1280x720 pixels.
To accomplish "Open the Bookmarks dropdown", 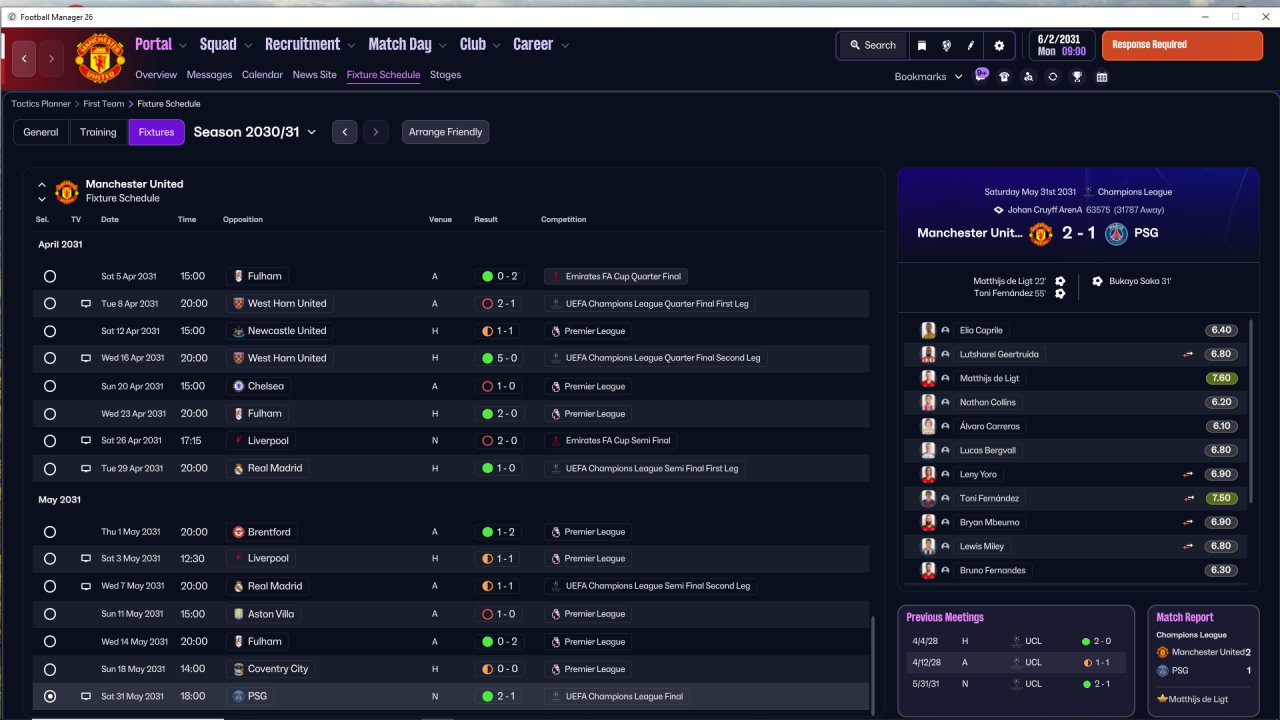I will pyautogui.click(x=928, y=77).
